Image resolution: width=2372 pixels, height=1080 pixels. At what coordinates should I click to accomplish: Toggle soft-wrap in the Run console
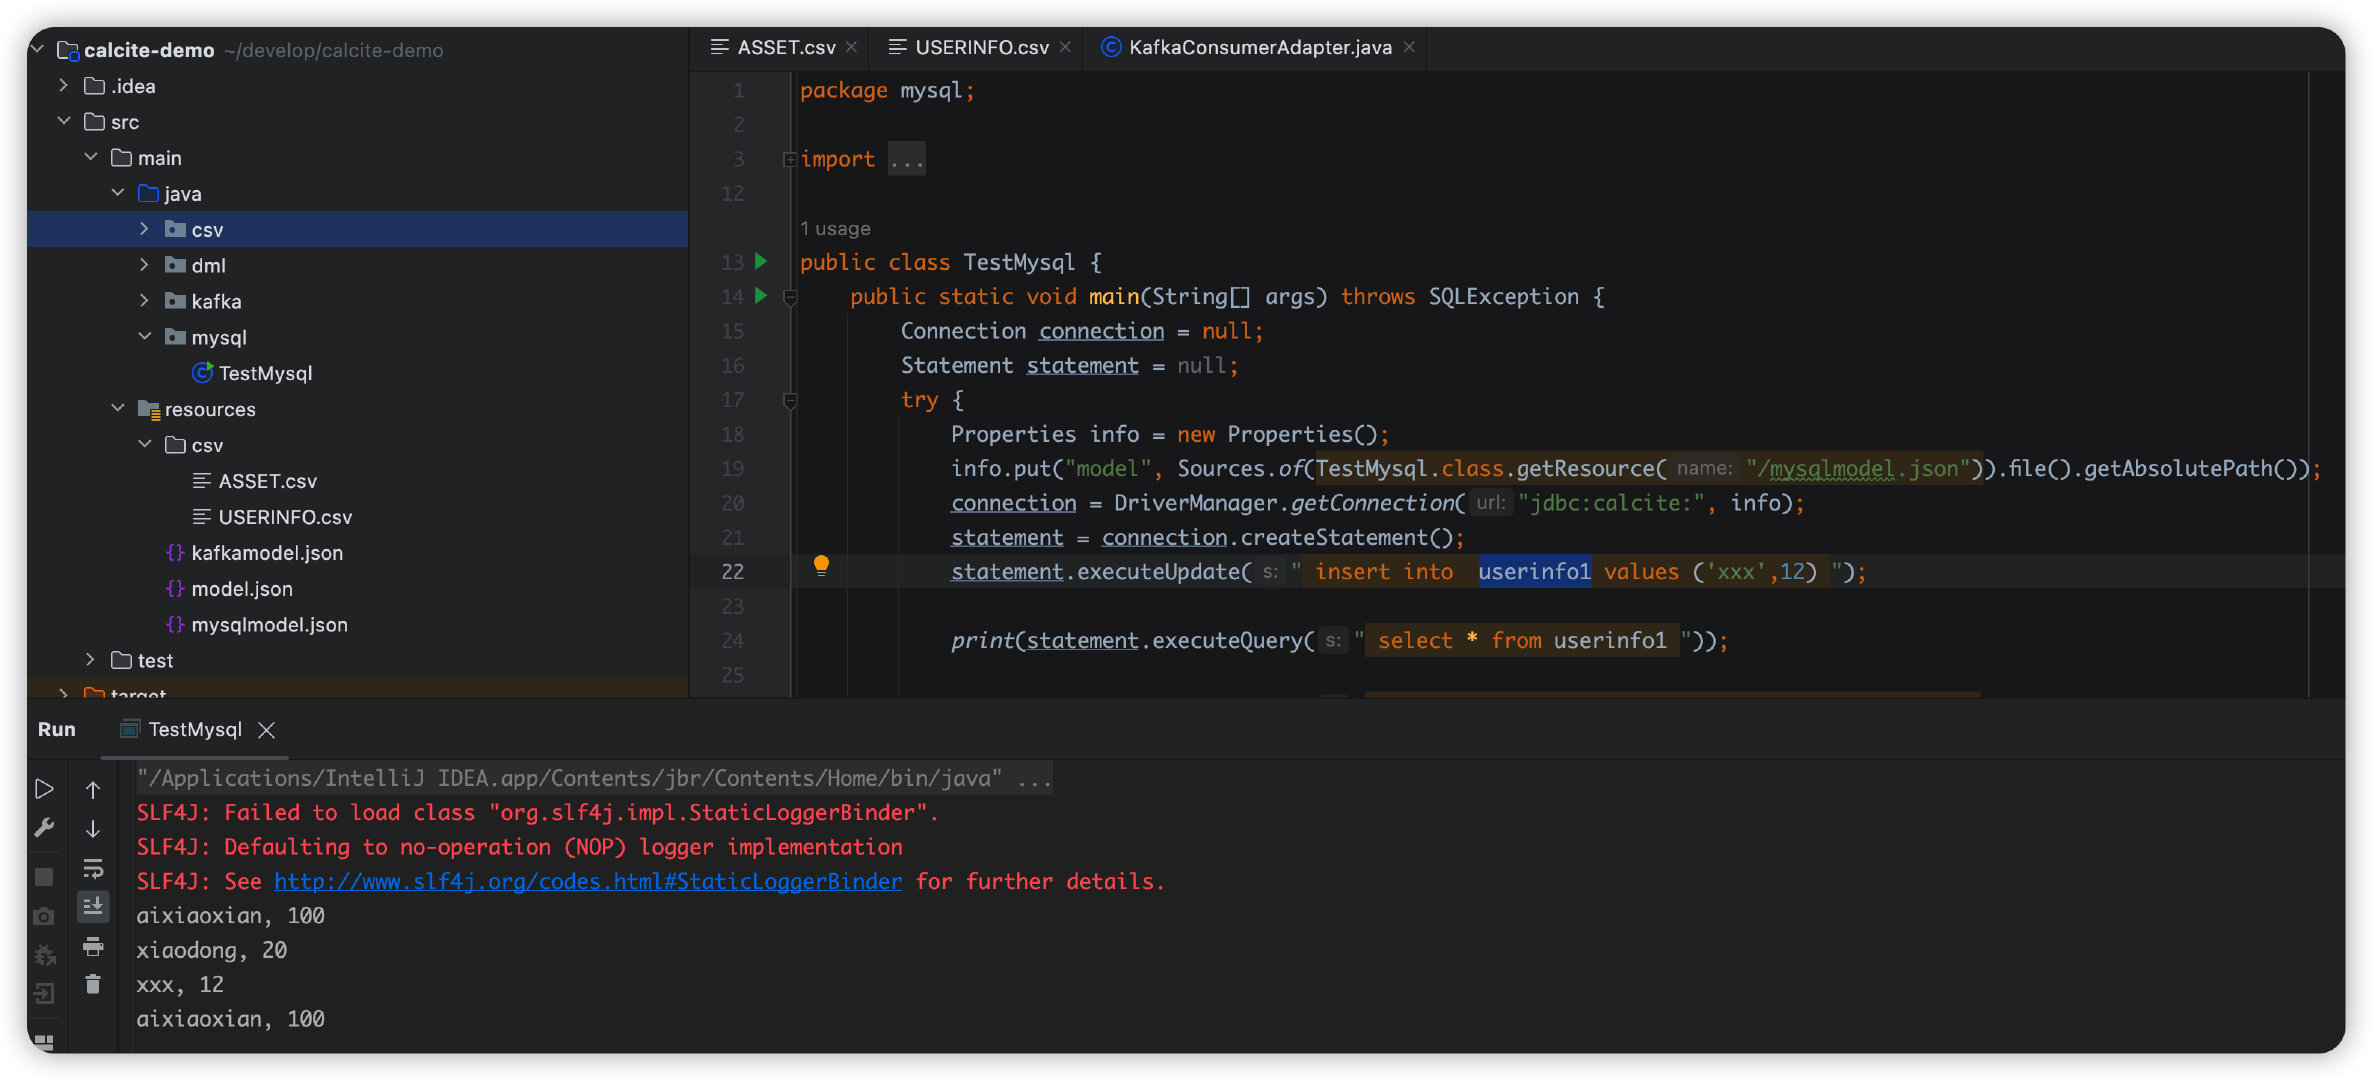(93, 868)
